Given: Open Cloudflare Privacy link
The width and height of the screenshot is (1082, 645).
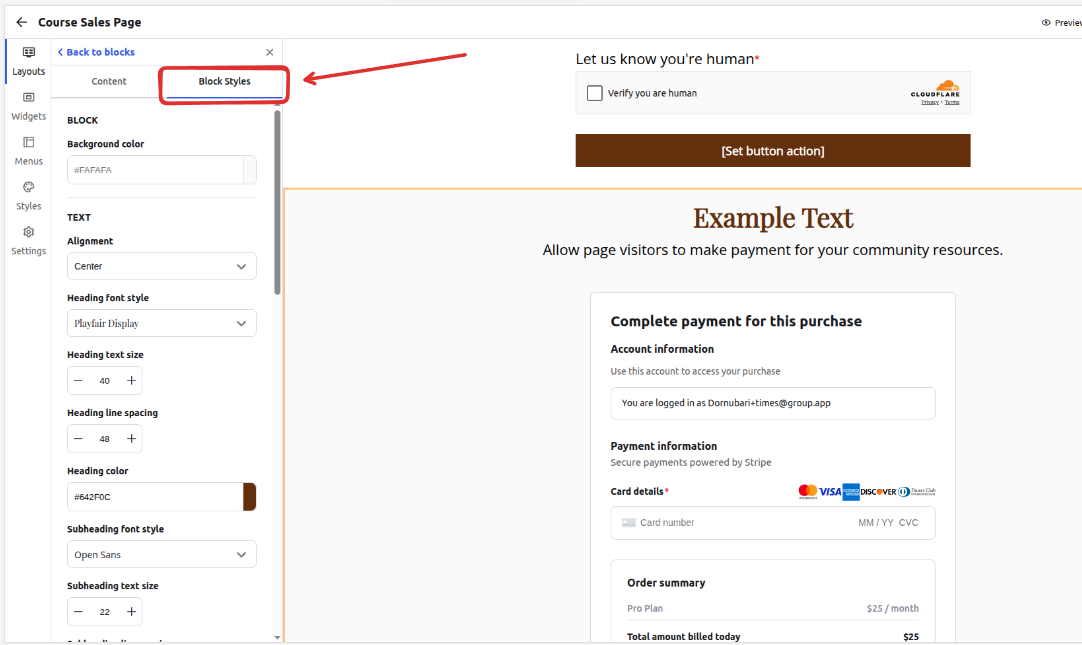Looking at the screenshot, I should click(929, 103).
